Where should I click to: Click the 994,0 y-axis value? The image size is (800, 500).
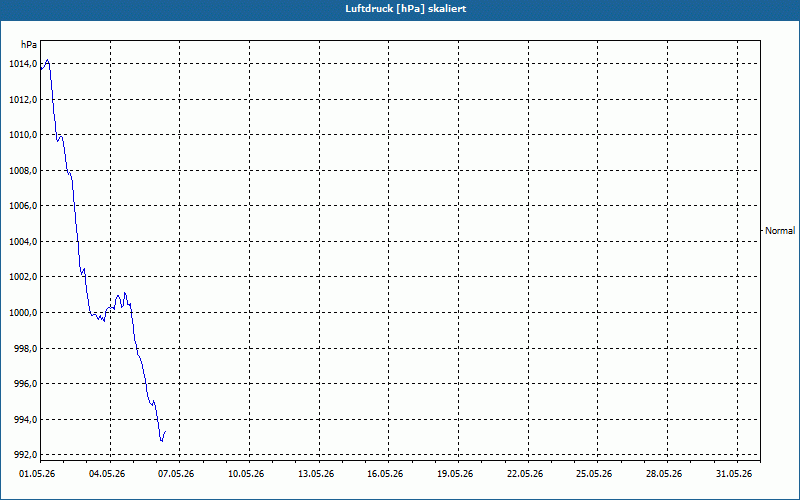tap(25, 419)
